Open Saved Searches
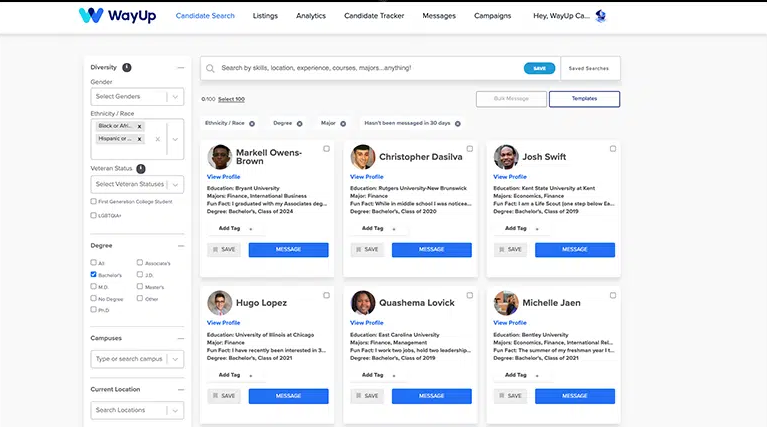 589,68
